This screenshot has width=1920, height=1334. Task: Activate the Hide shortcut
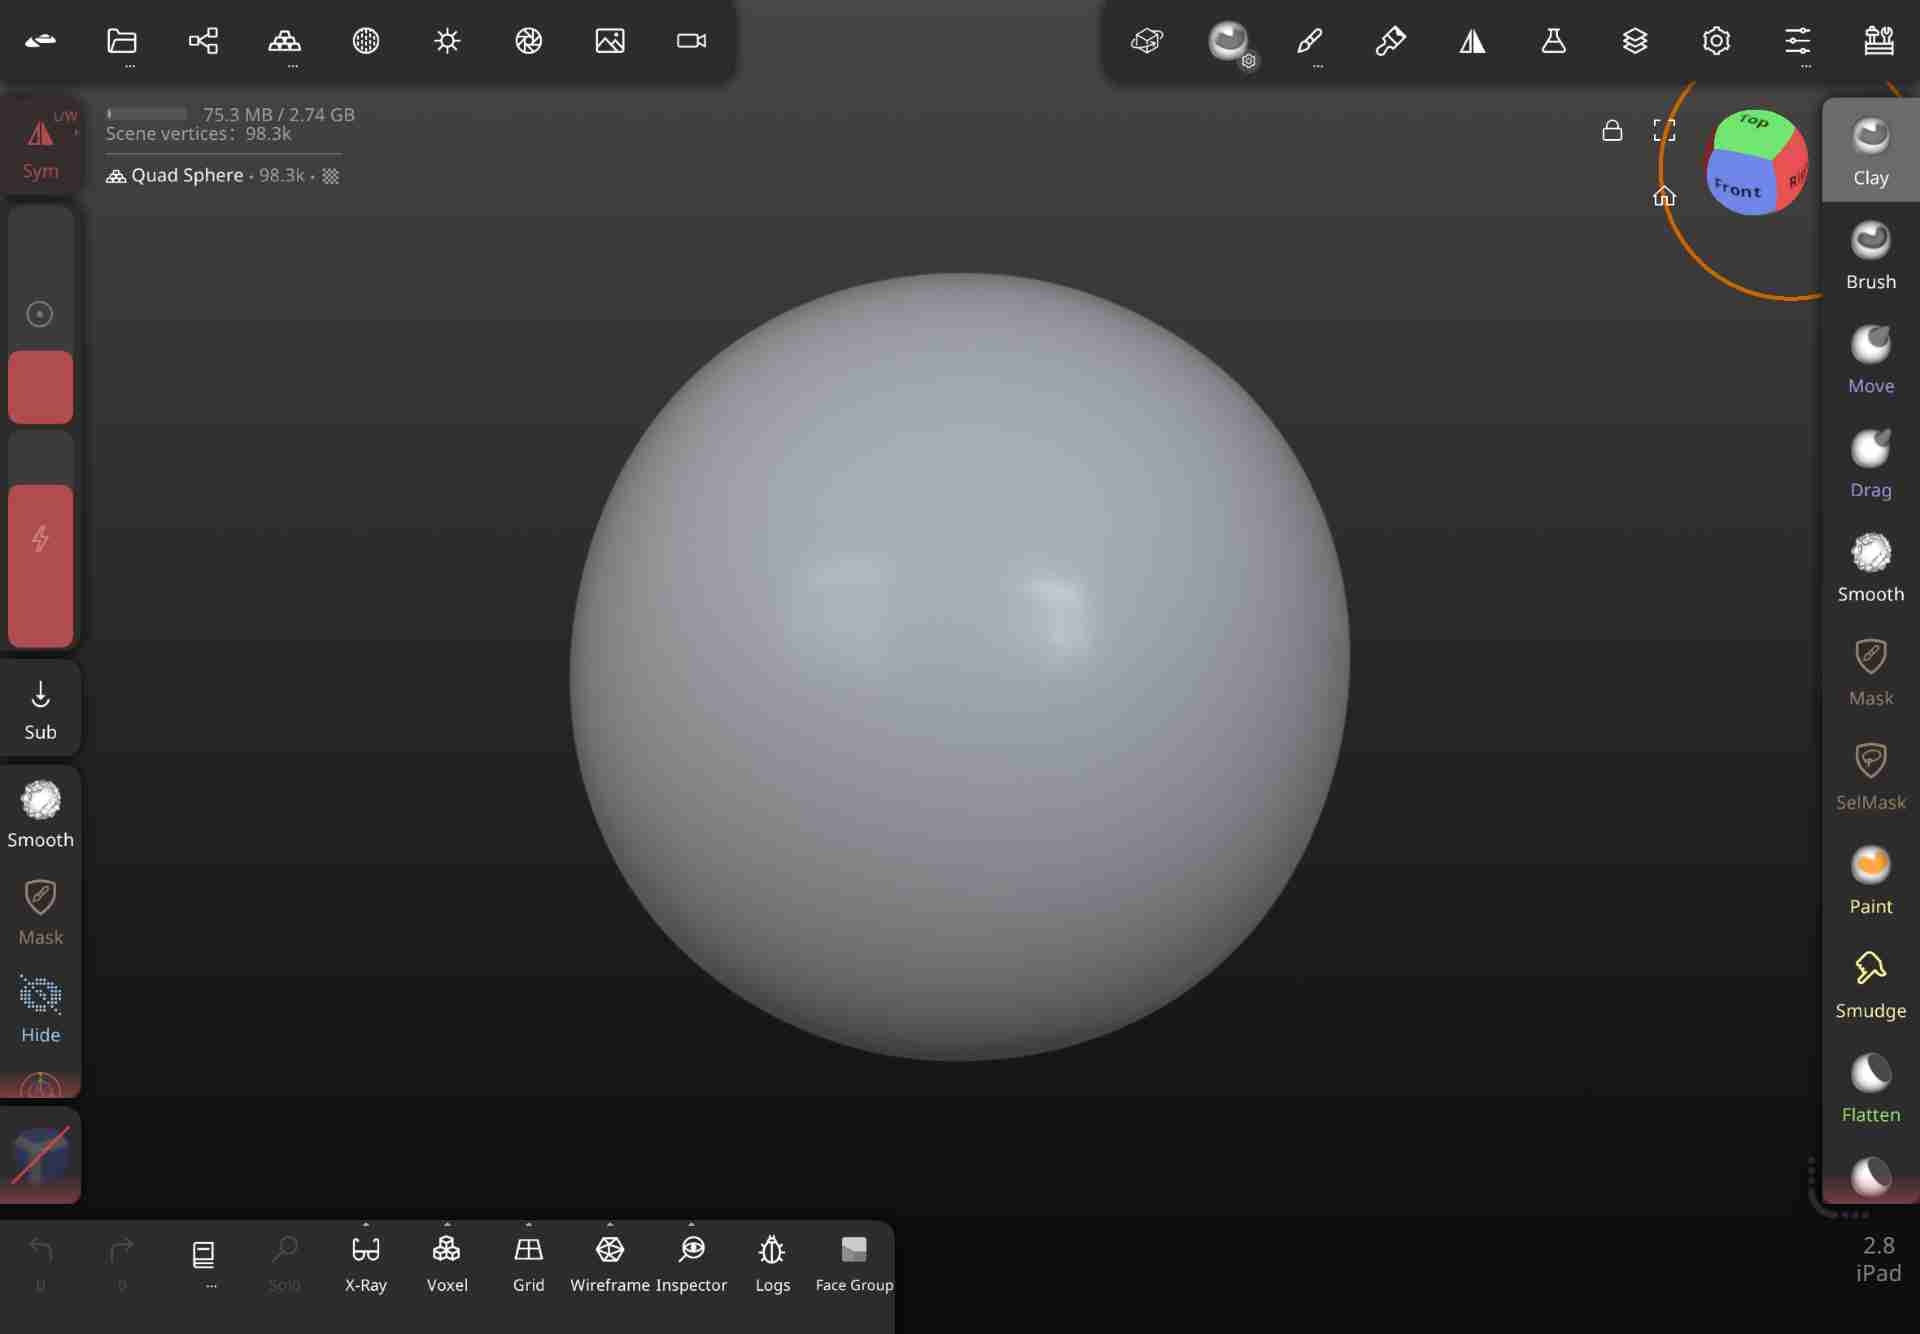point(40,1010)
